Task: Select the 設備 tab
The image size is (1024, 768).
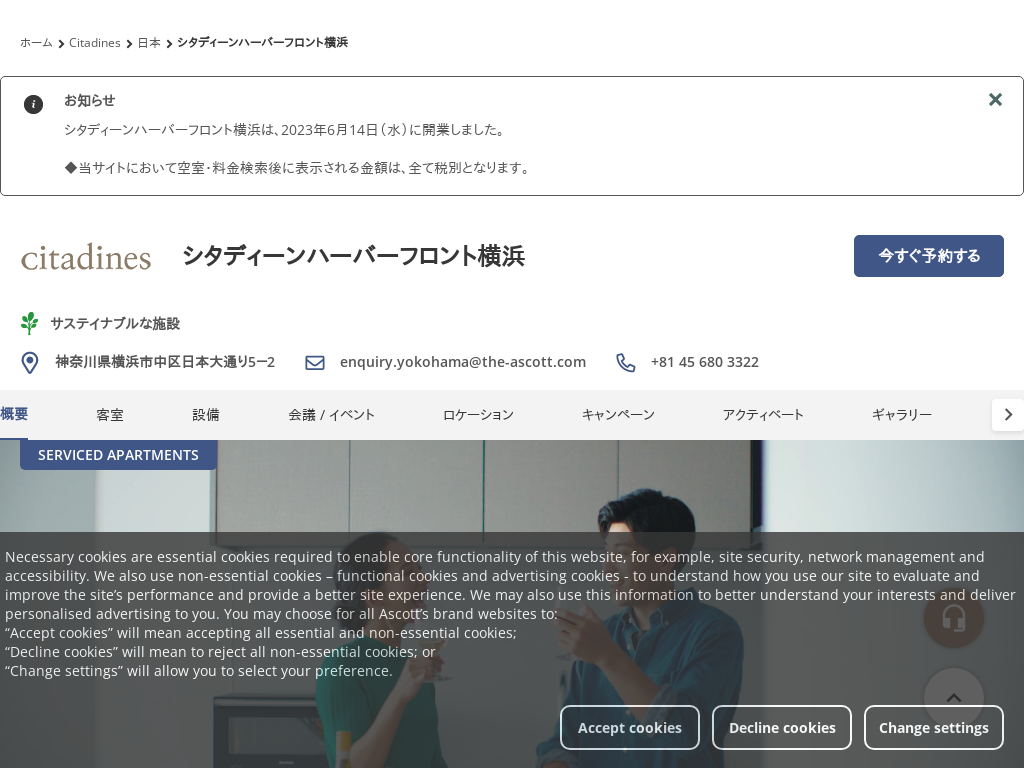Action: click(206, 415)
